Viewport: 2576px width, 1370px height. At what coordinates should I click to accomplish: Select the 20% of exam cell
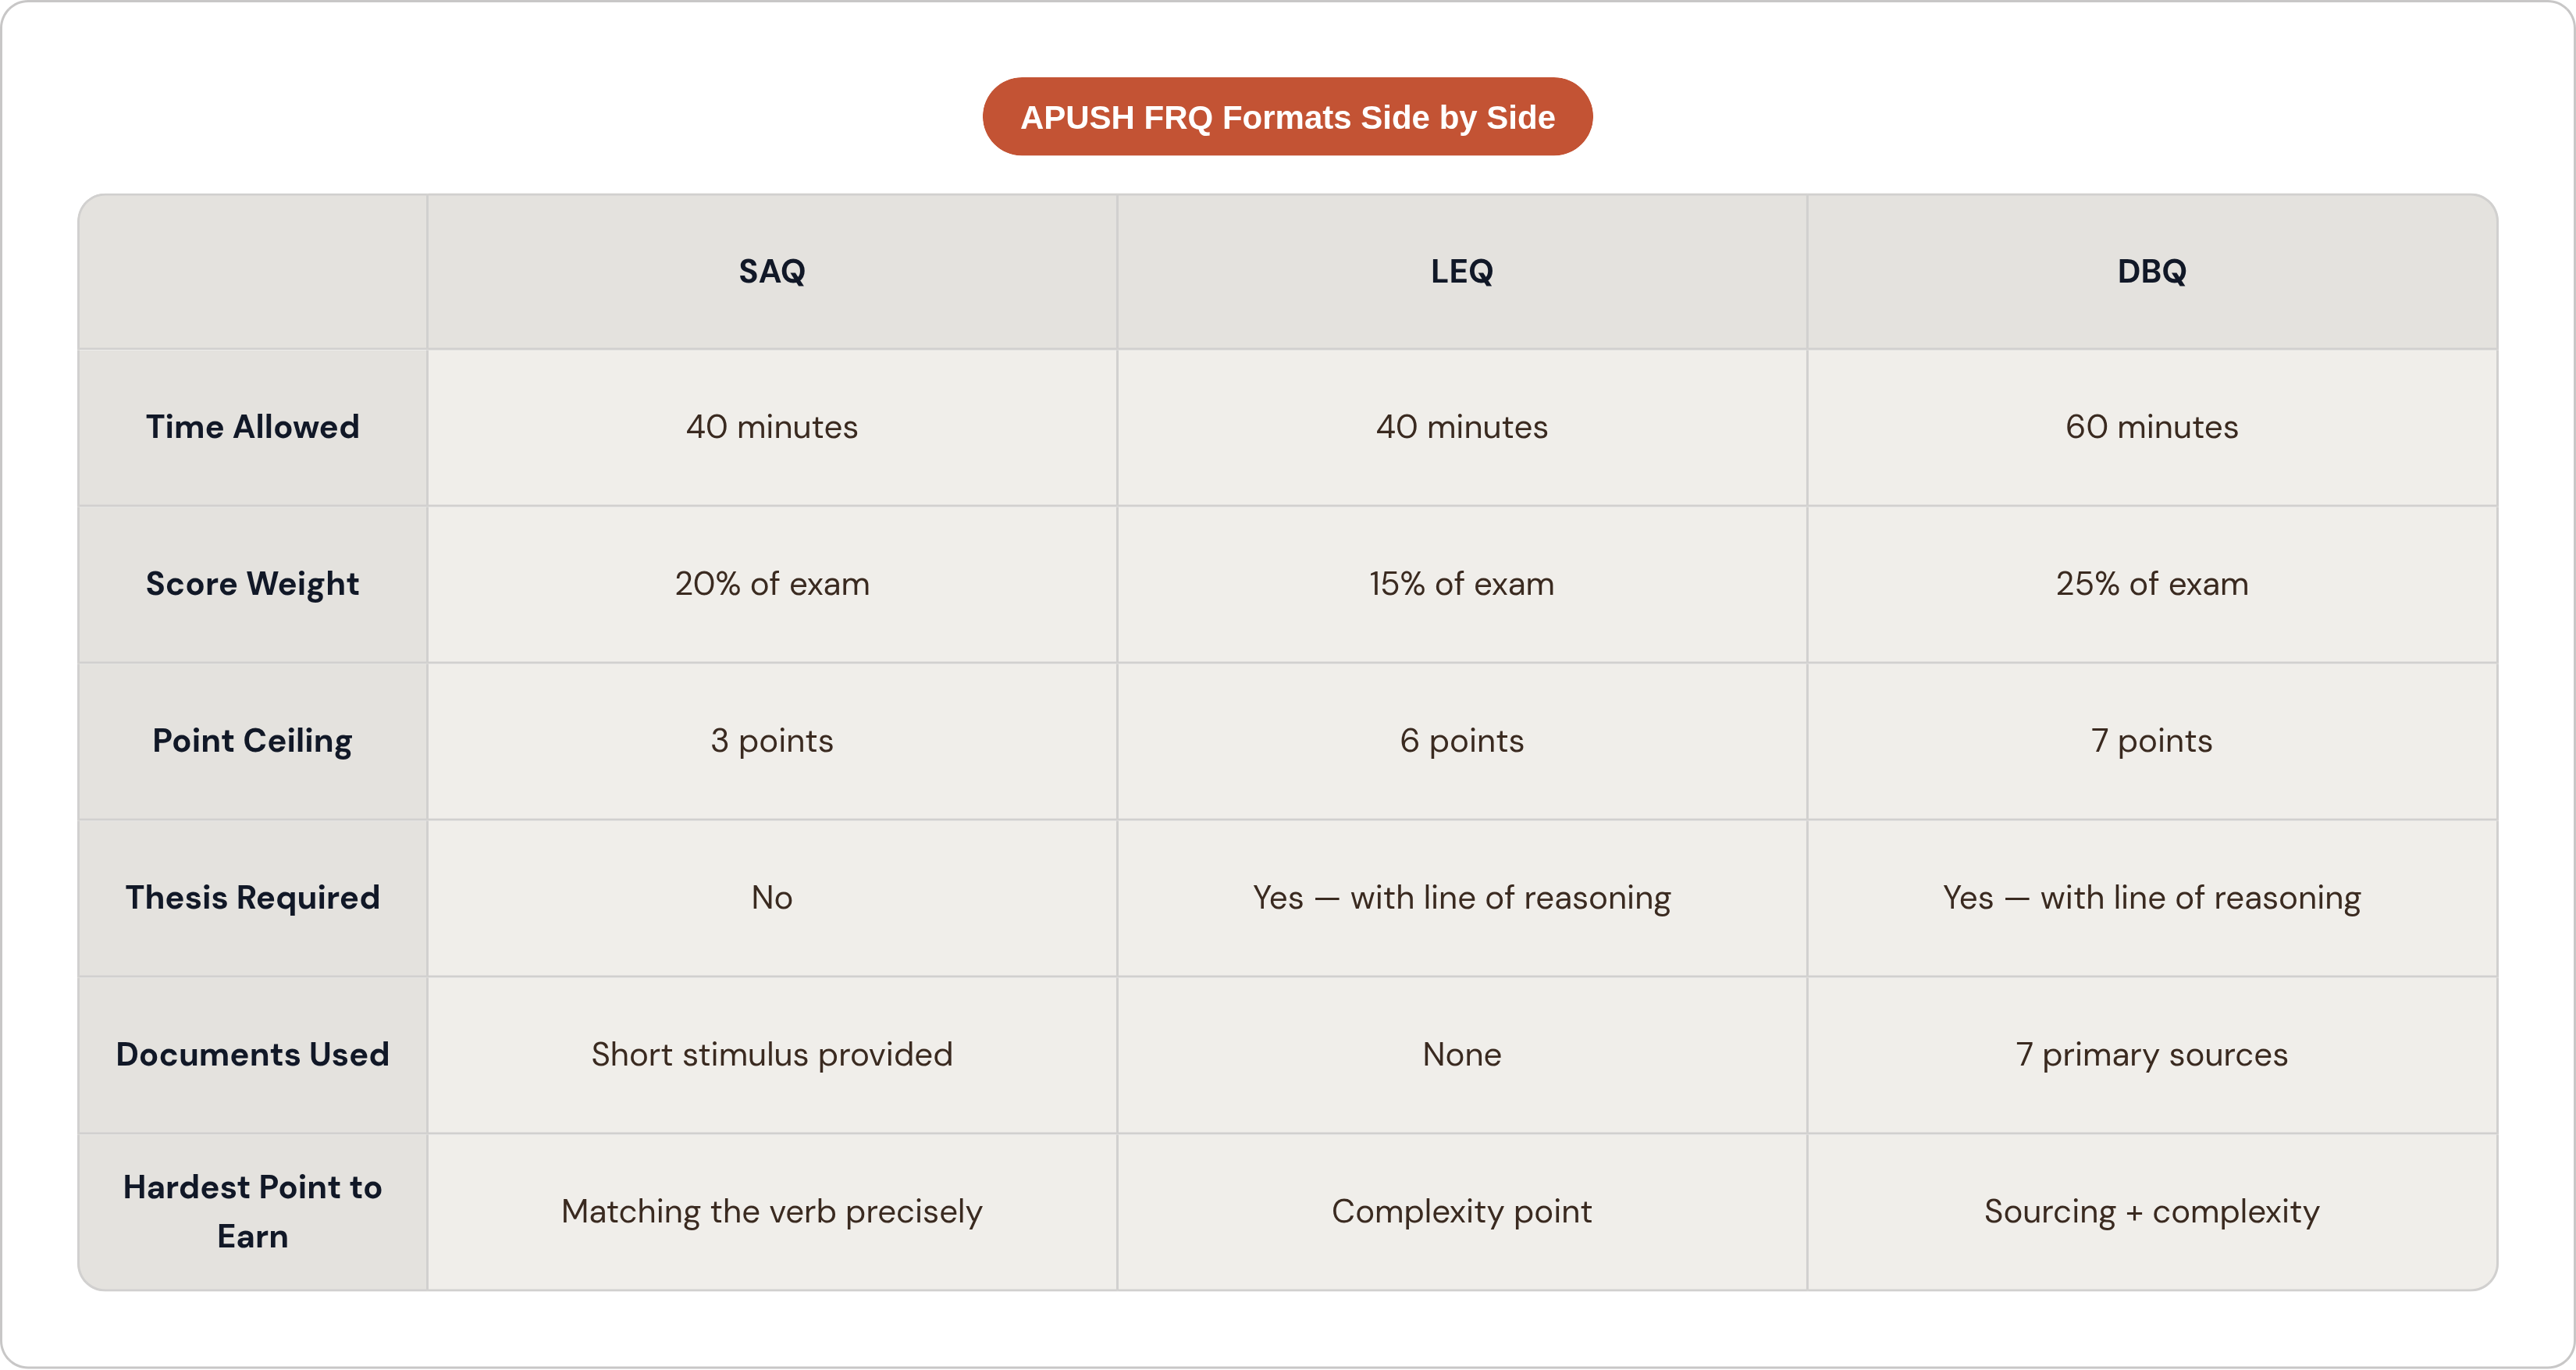click(x=772, y=584)
